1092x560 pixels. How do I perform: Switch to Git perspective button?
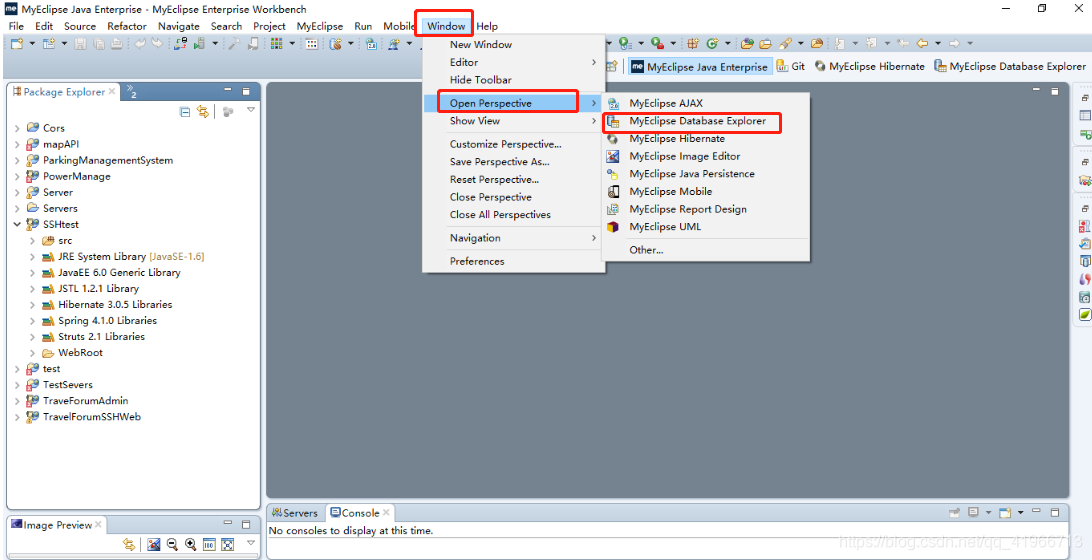coord(790,66)
